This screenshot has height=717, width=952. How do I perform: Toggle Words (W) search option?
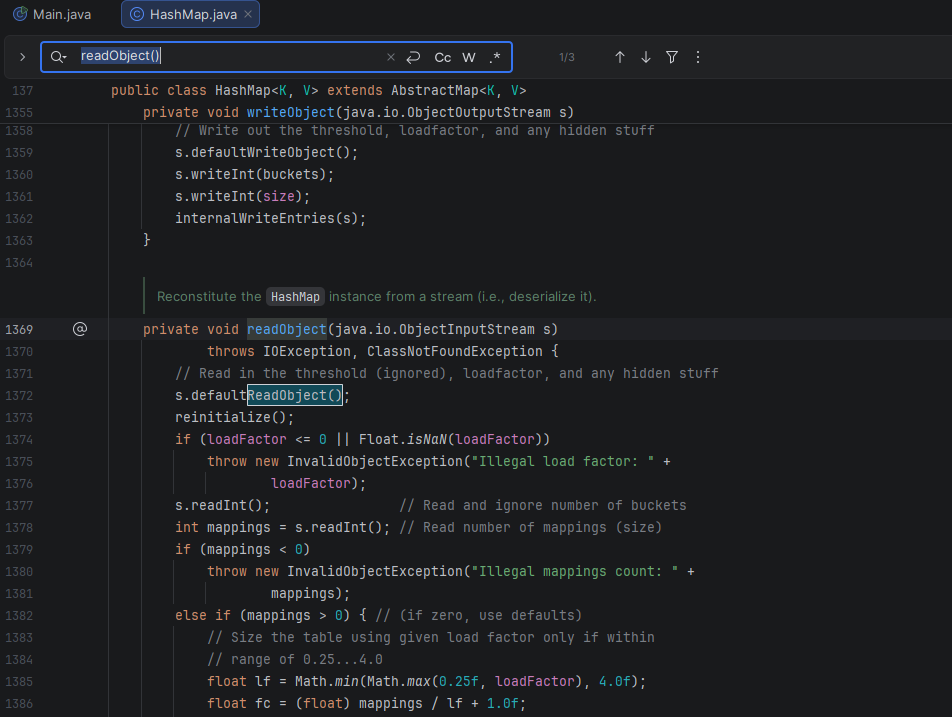[468, 57]
